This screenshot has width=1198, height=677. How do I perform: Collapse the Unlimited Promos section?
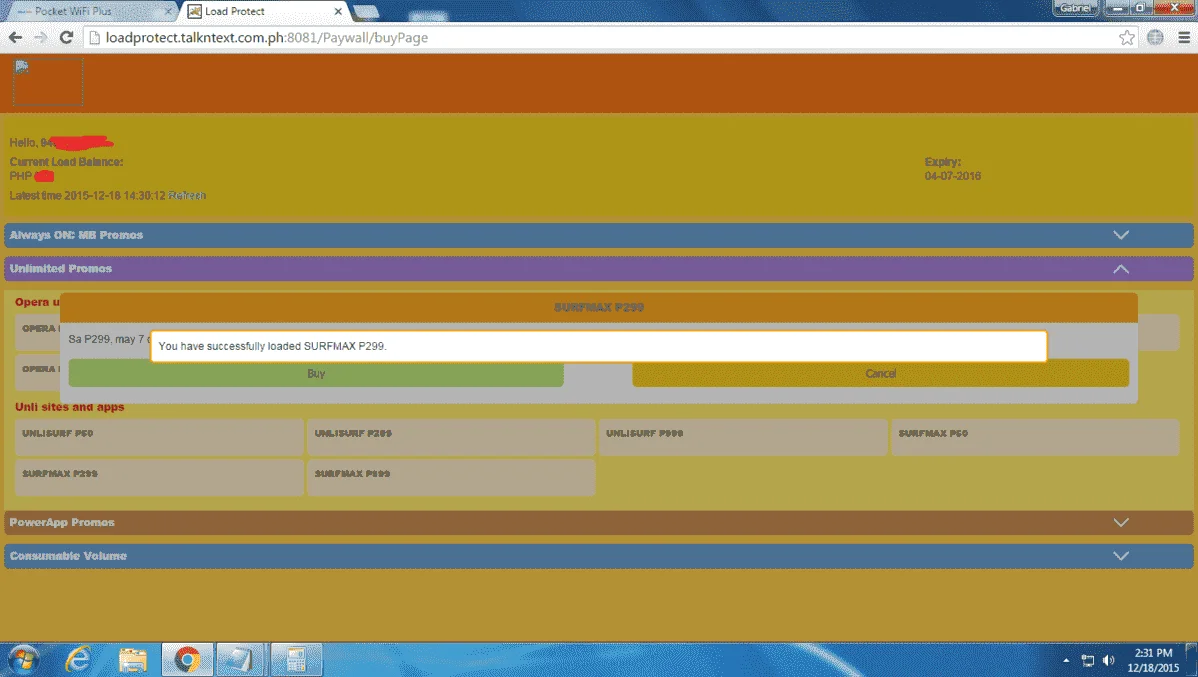pyautogui.click(x=598, y=269)
